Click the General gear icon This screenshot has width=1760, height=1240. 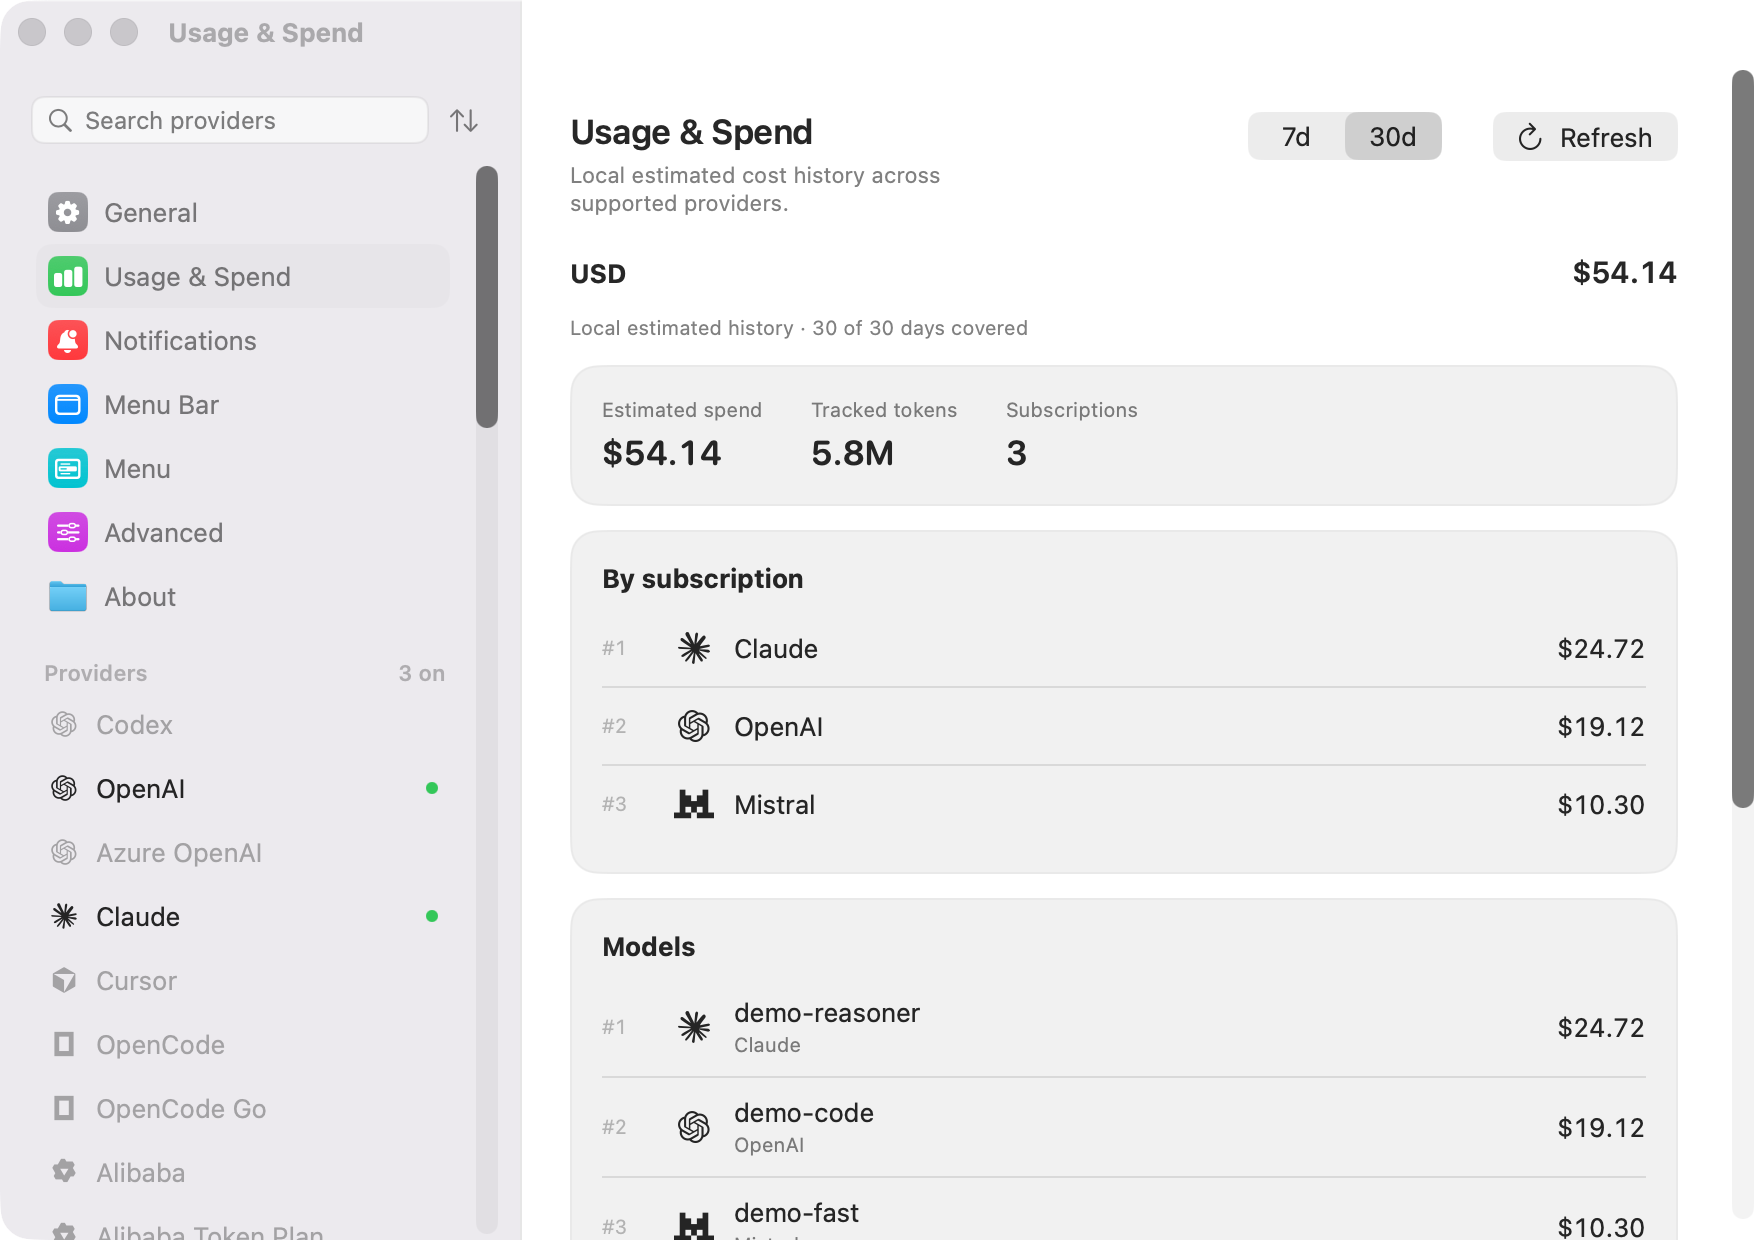coord(68,212)
